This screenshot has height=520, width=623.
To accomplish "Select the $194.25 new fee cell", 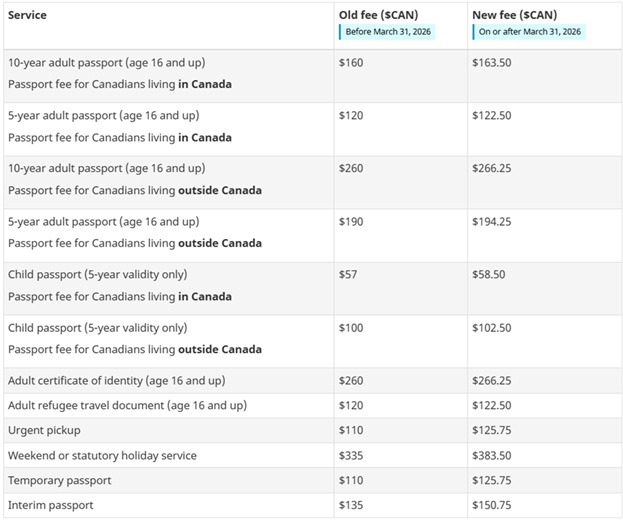I will click(492, 221).
